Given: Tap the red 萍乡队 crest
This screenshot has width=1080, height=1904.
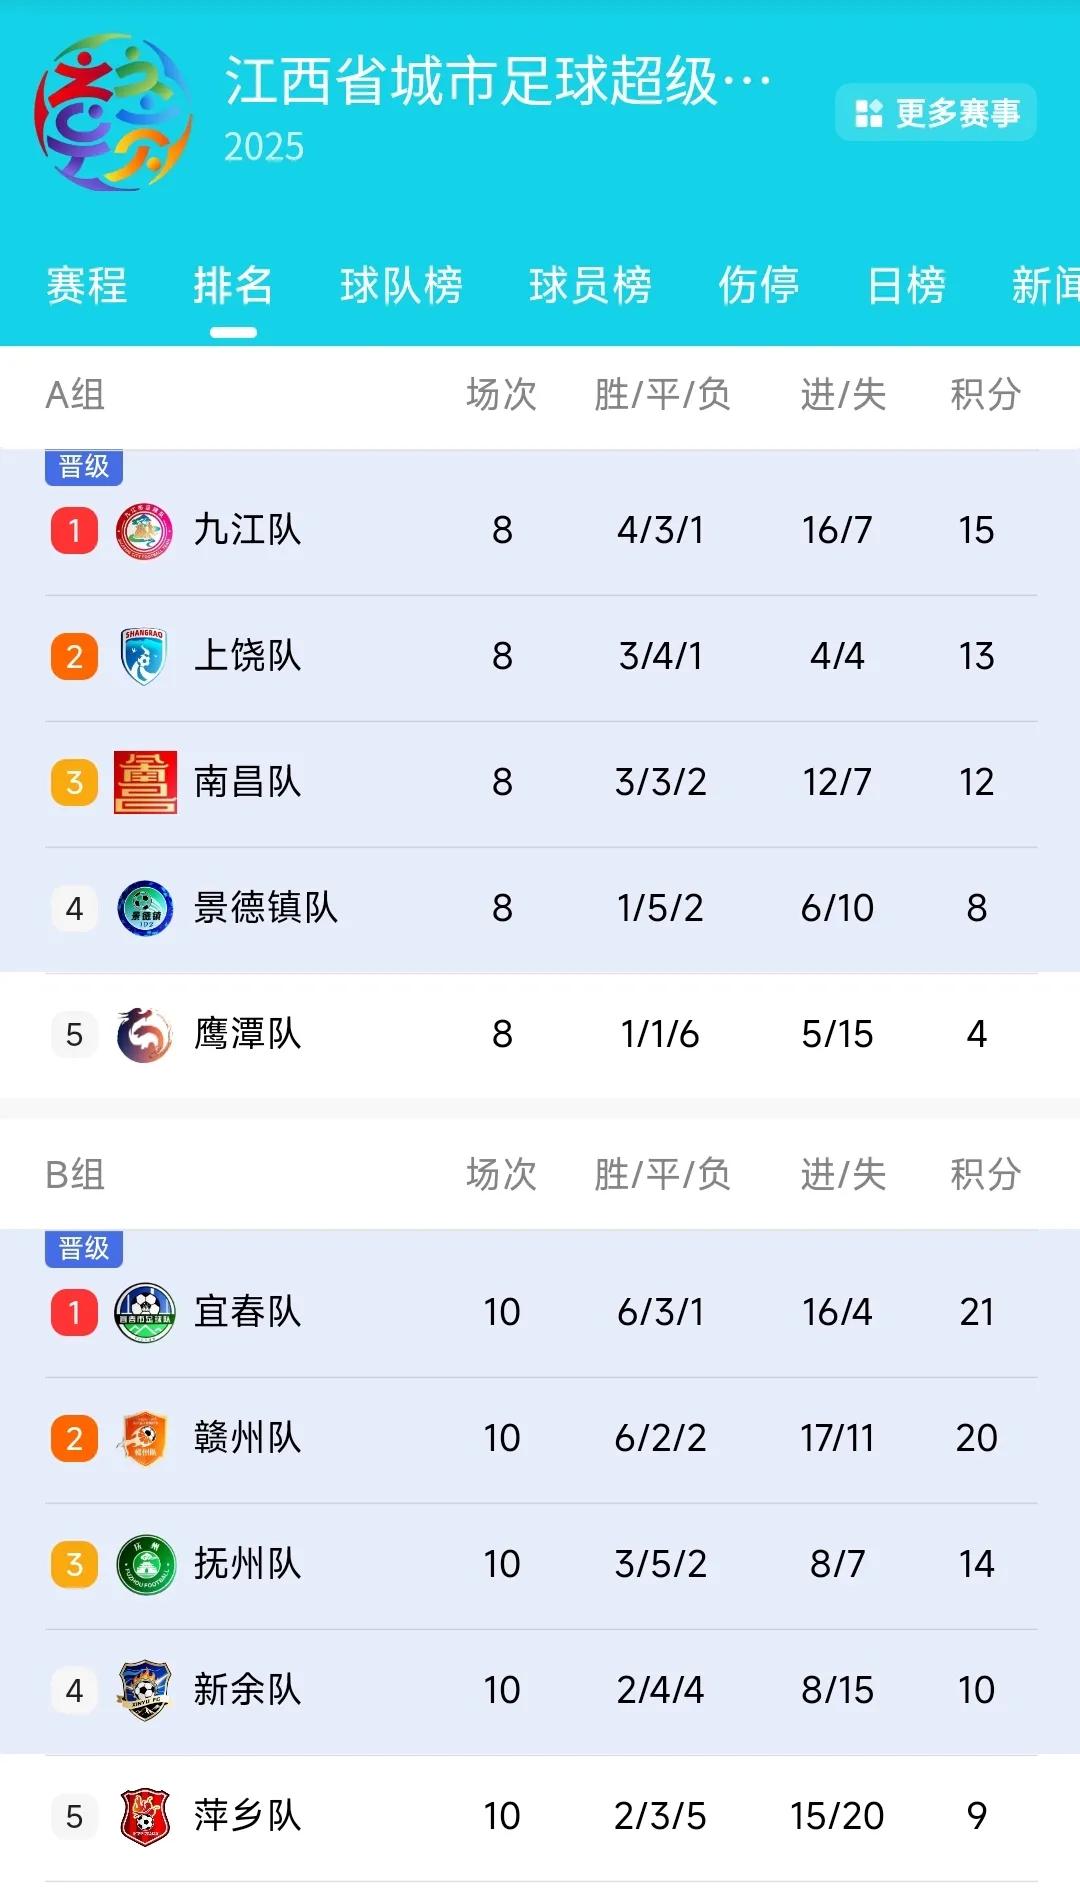Looking at the screenshot, I should tap(145, 1816).
